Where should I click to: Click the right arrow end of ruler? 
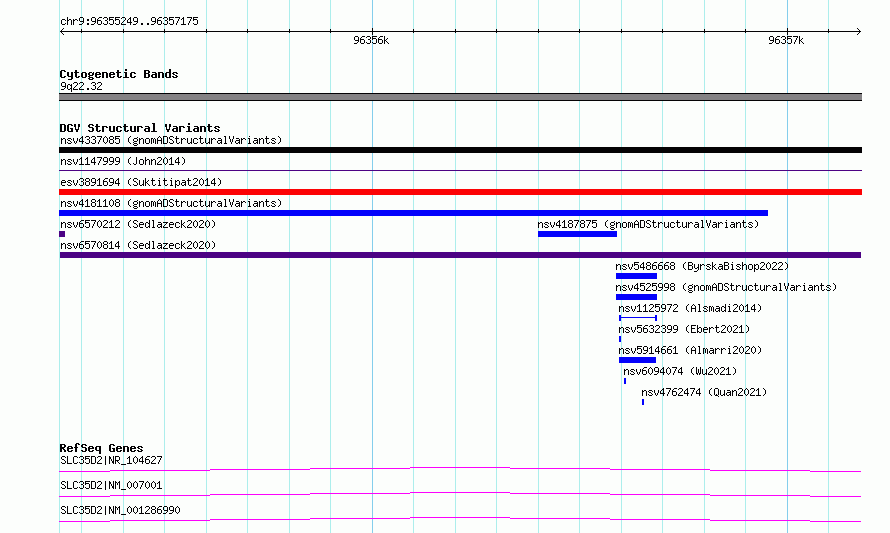(x=859, y=32)
